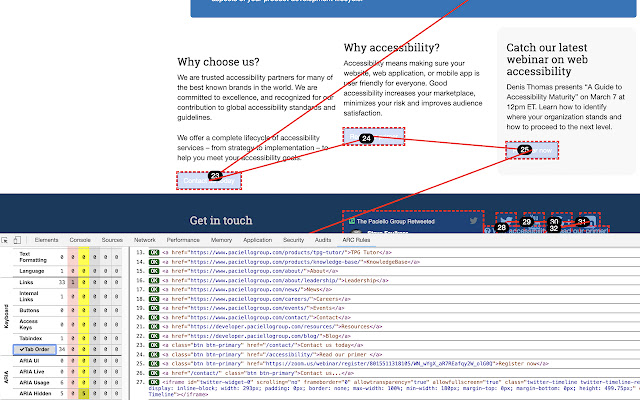Switch to the Elements tab

pyautogui.click(x=47, y=240)
